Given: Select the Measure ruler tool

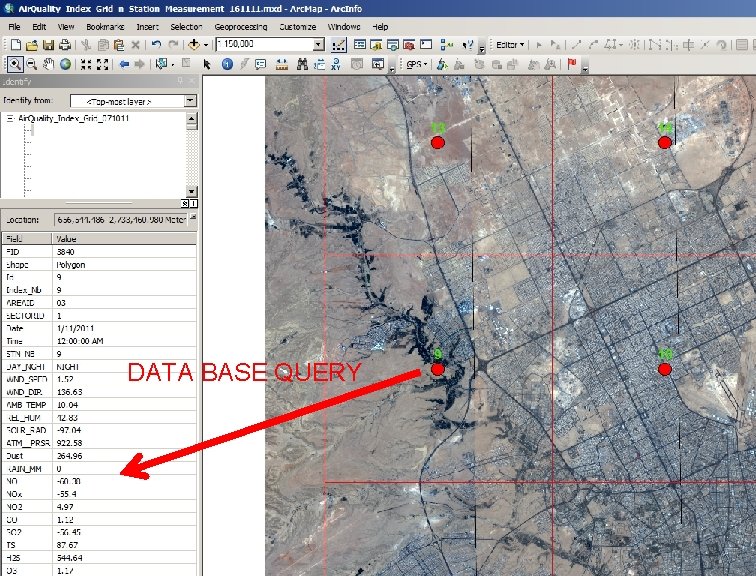Looking at the screenshot, I should tap(282, 64).
